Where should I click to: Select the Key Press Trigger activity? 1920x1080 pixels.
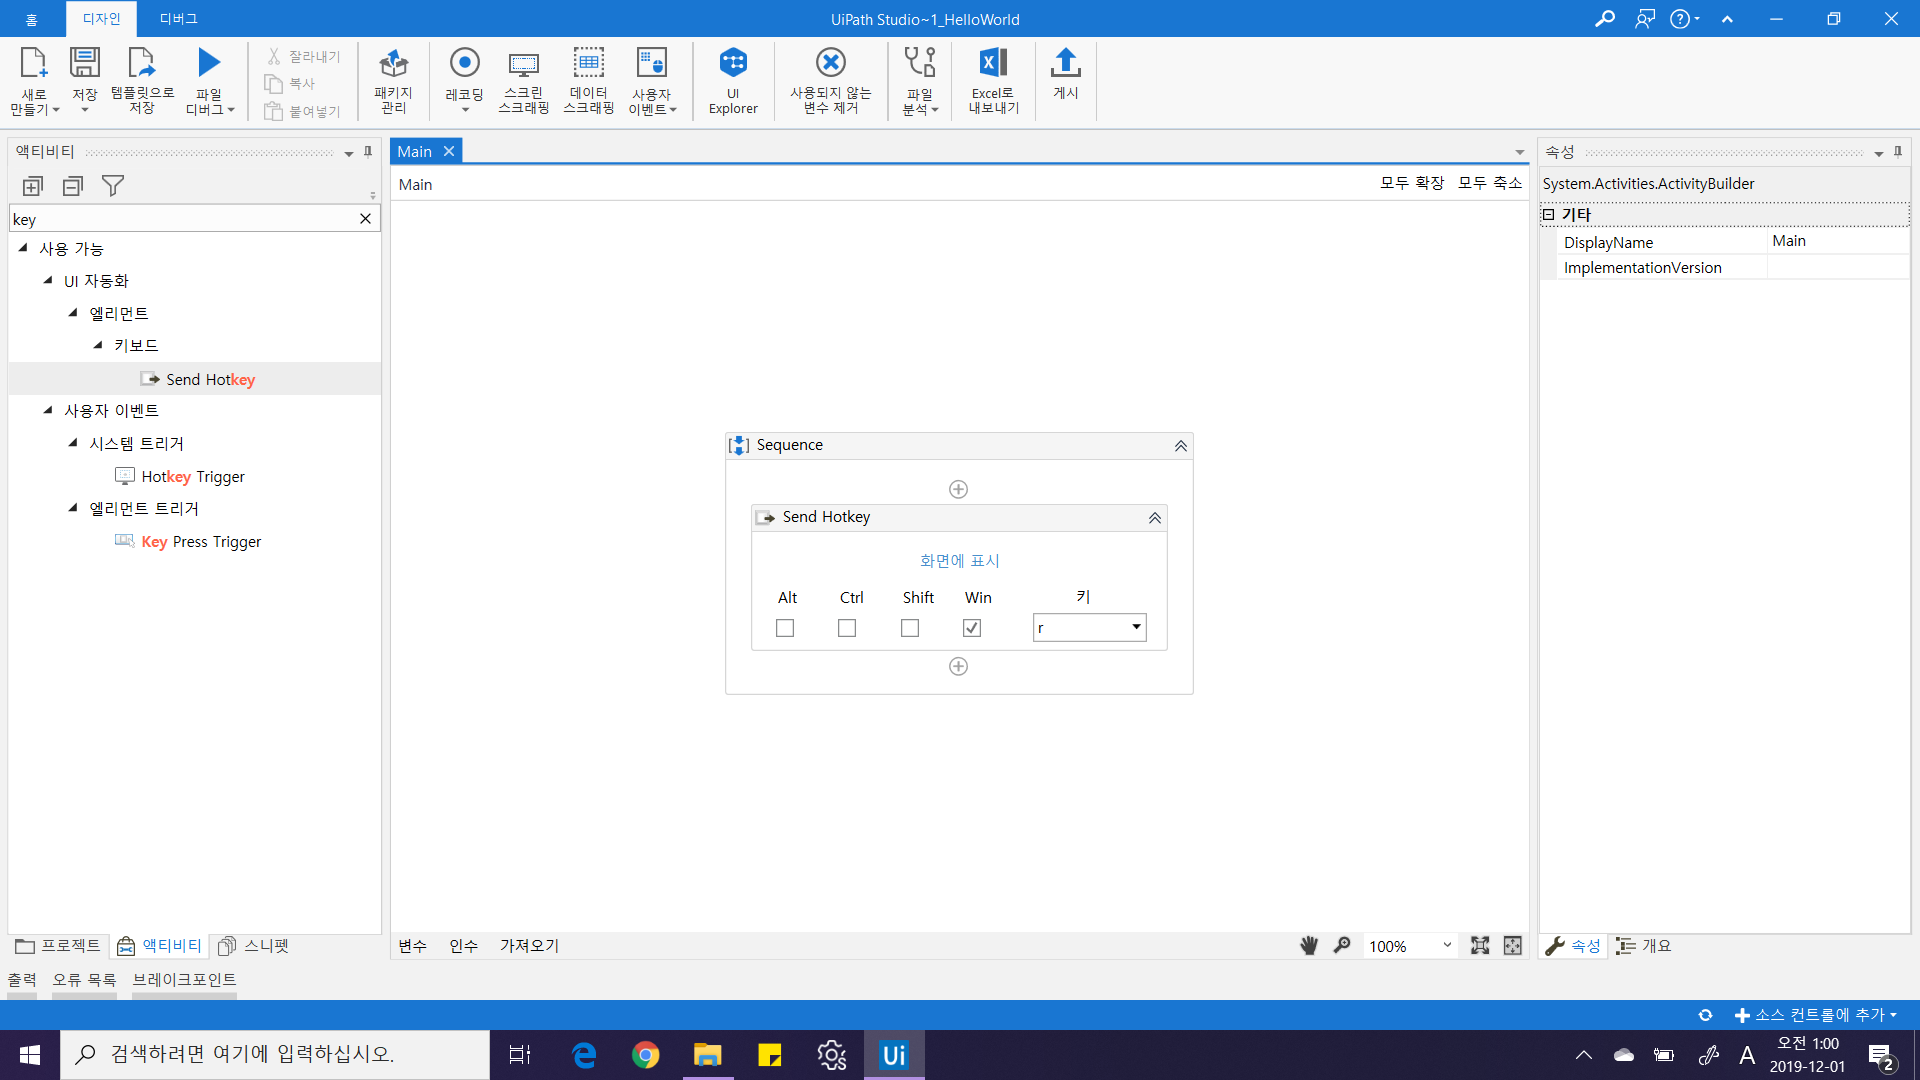pyautogui.click(x=201, y=542)
